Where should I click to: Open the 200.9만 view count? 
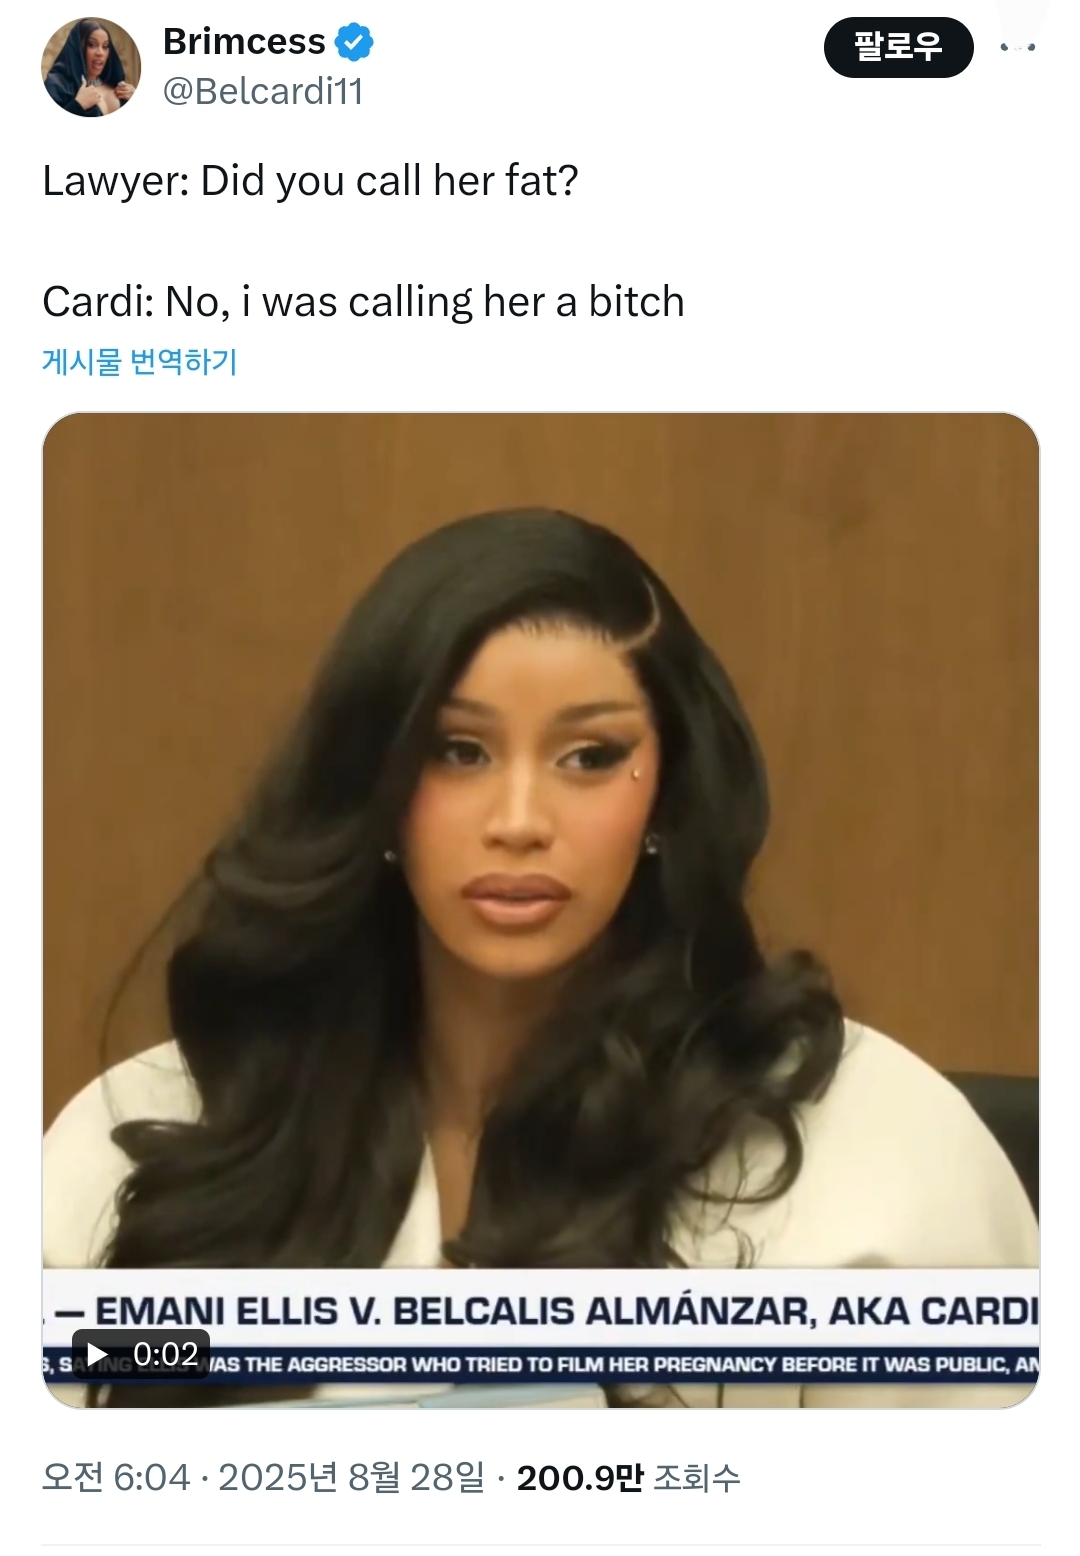(x=580, y=1477)
